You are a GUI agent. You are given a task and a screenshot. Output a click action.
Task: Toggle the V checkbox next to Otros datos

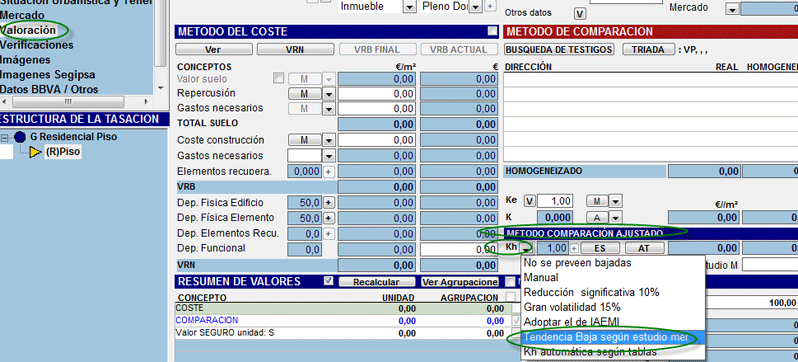click(579, 13)
